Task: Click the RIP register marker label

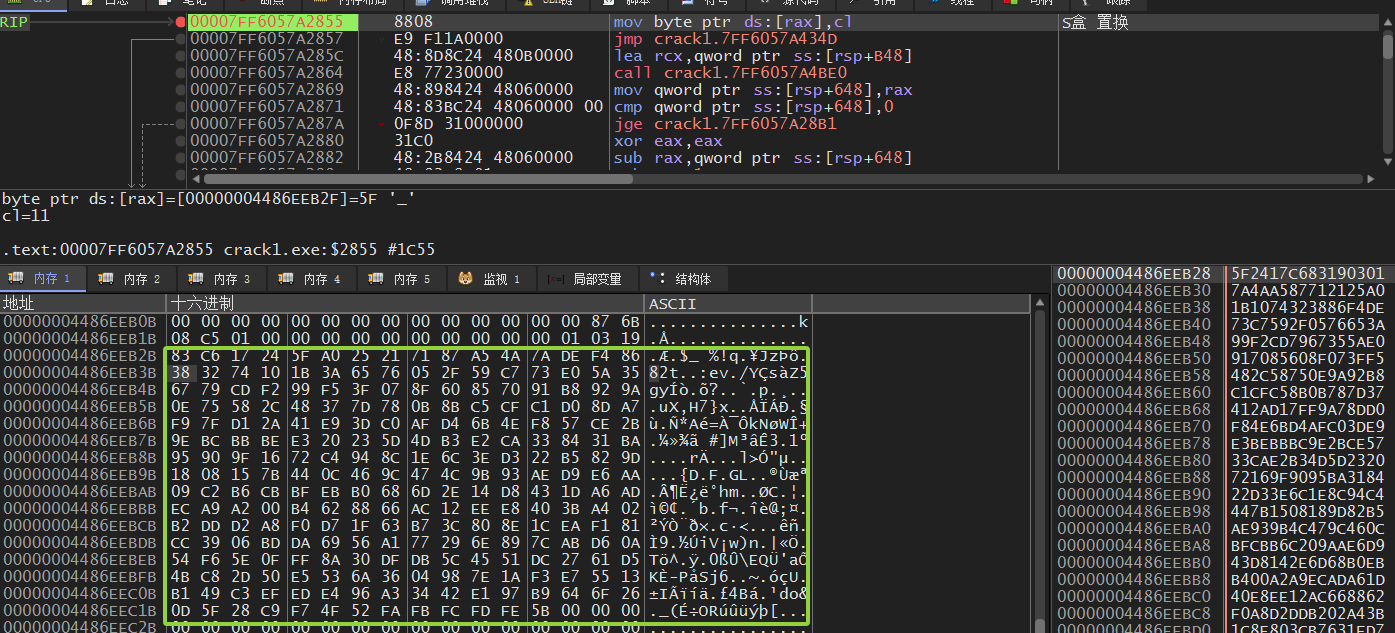Action: pos(14,22)
